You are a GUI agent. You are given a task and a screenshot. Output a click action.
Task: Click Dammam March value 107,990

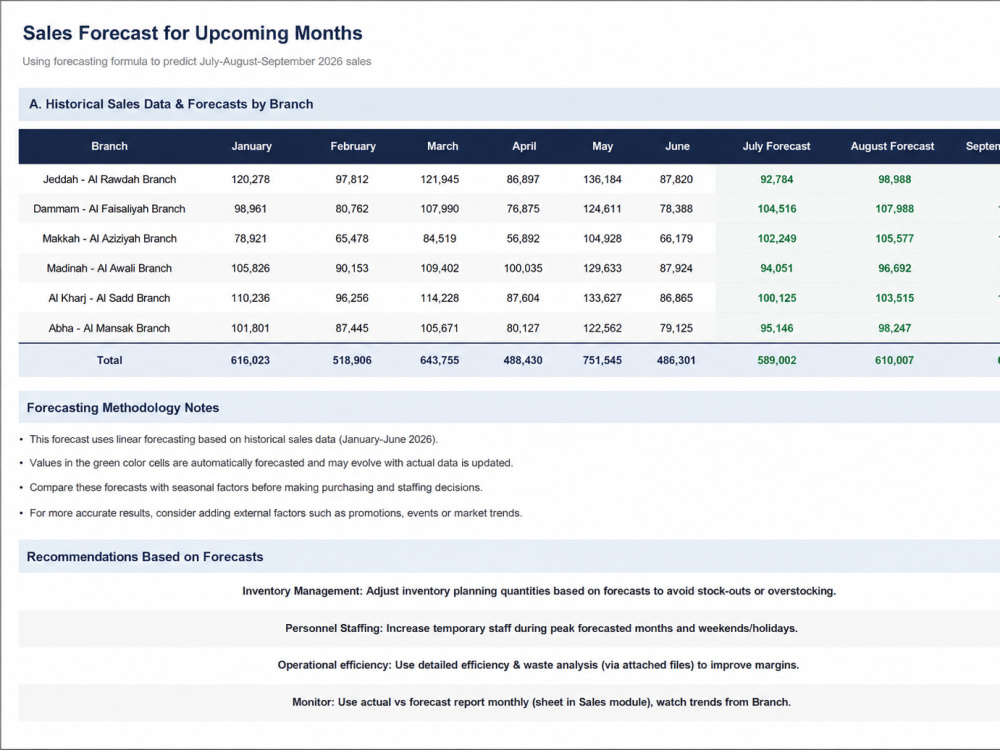439,209
